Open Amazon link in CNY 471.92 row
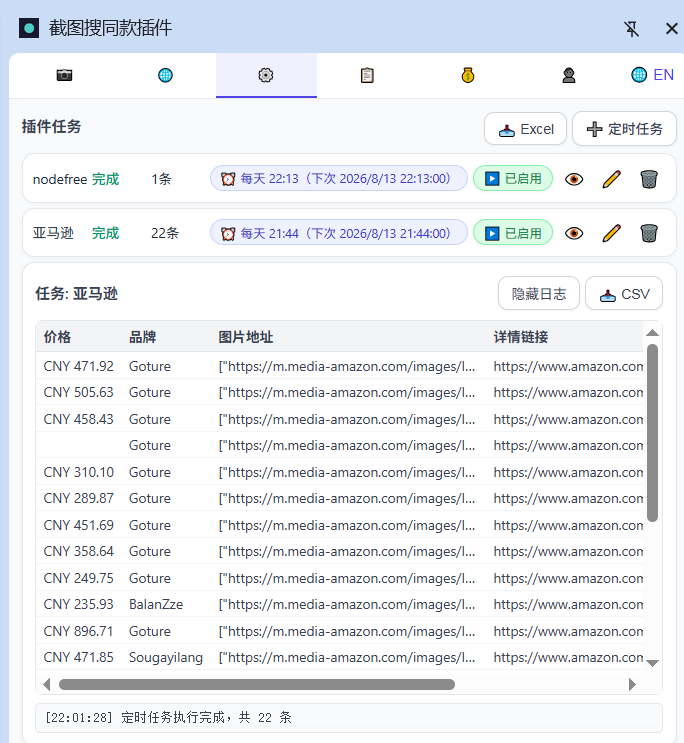 (x=568, y=366)
